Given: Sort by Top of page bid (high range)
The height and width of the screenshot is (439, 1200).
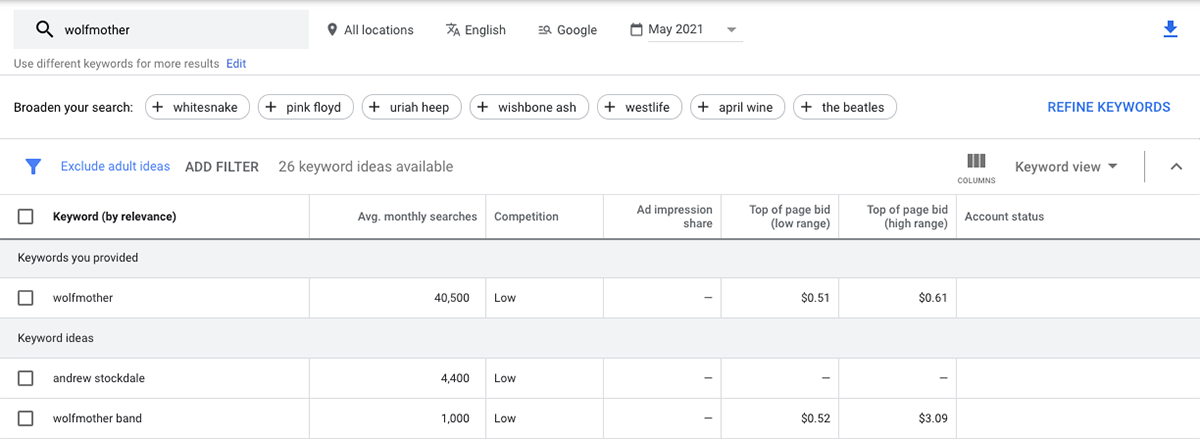Looking at the screenshot, I should 907,217.
